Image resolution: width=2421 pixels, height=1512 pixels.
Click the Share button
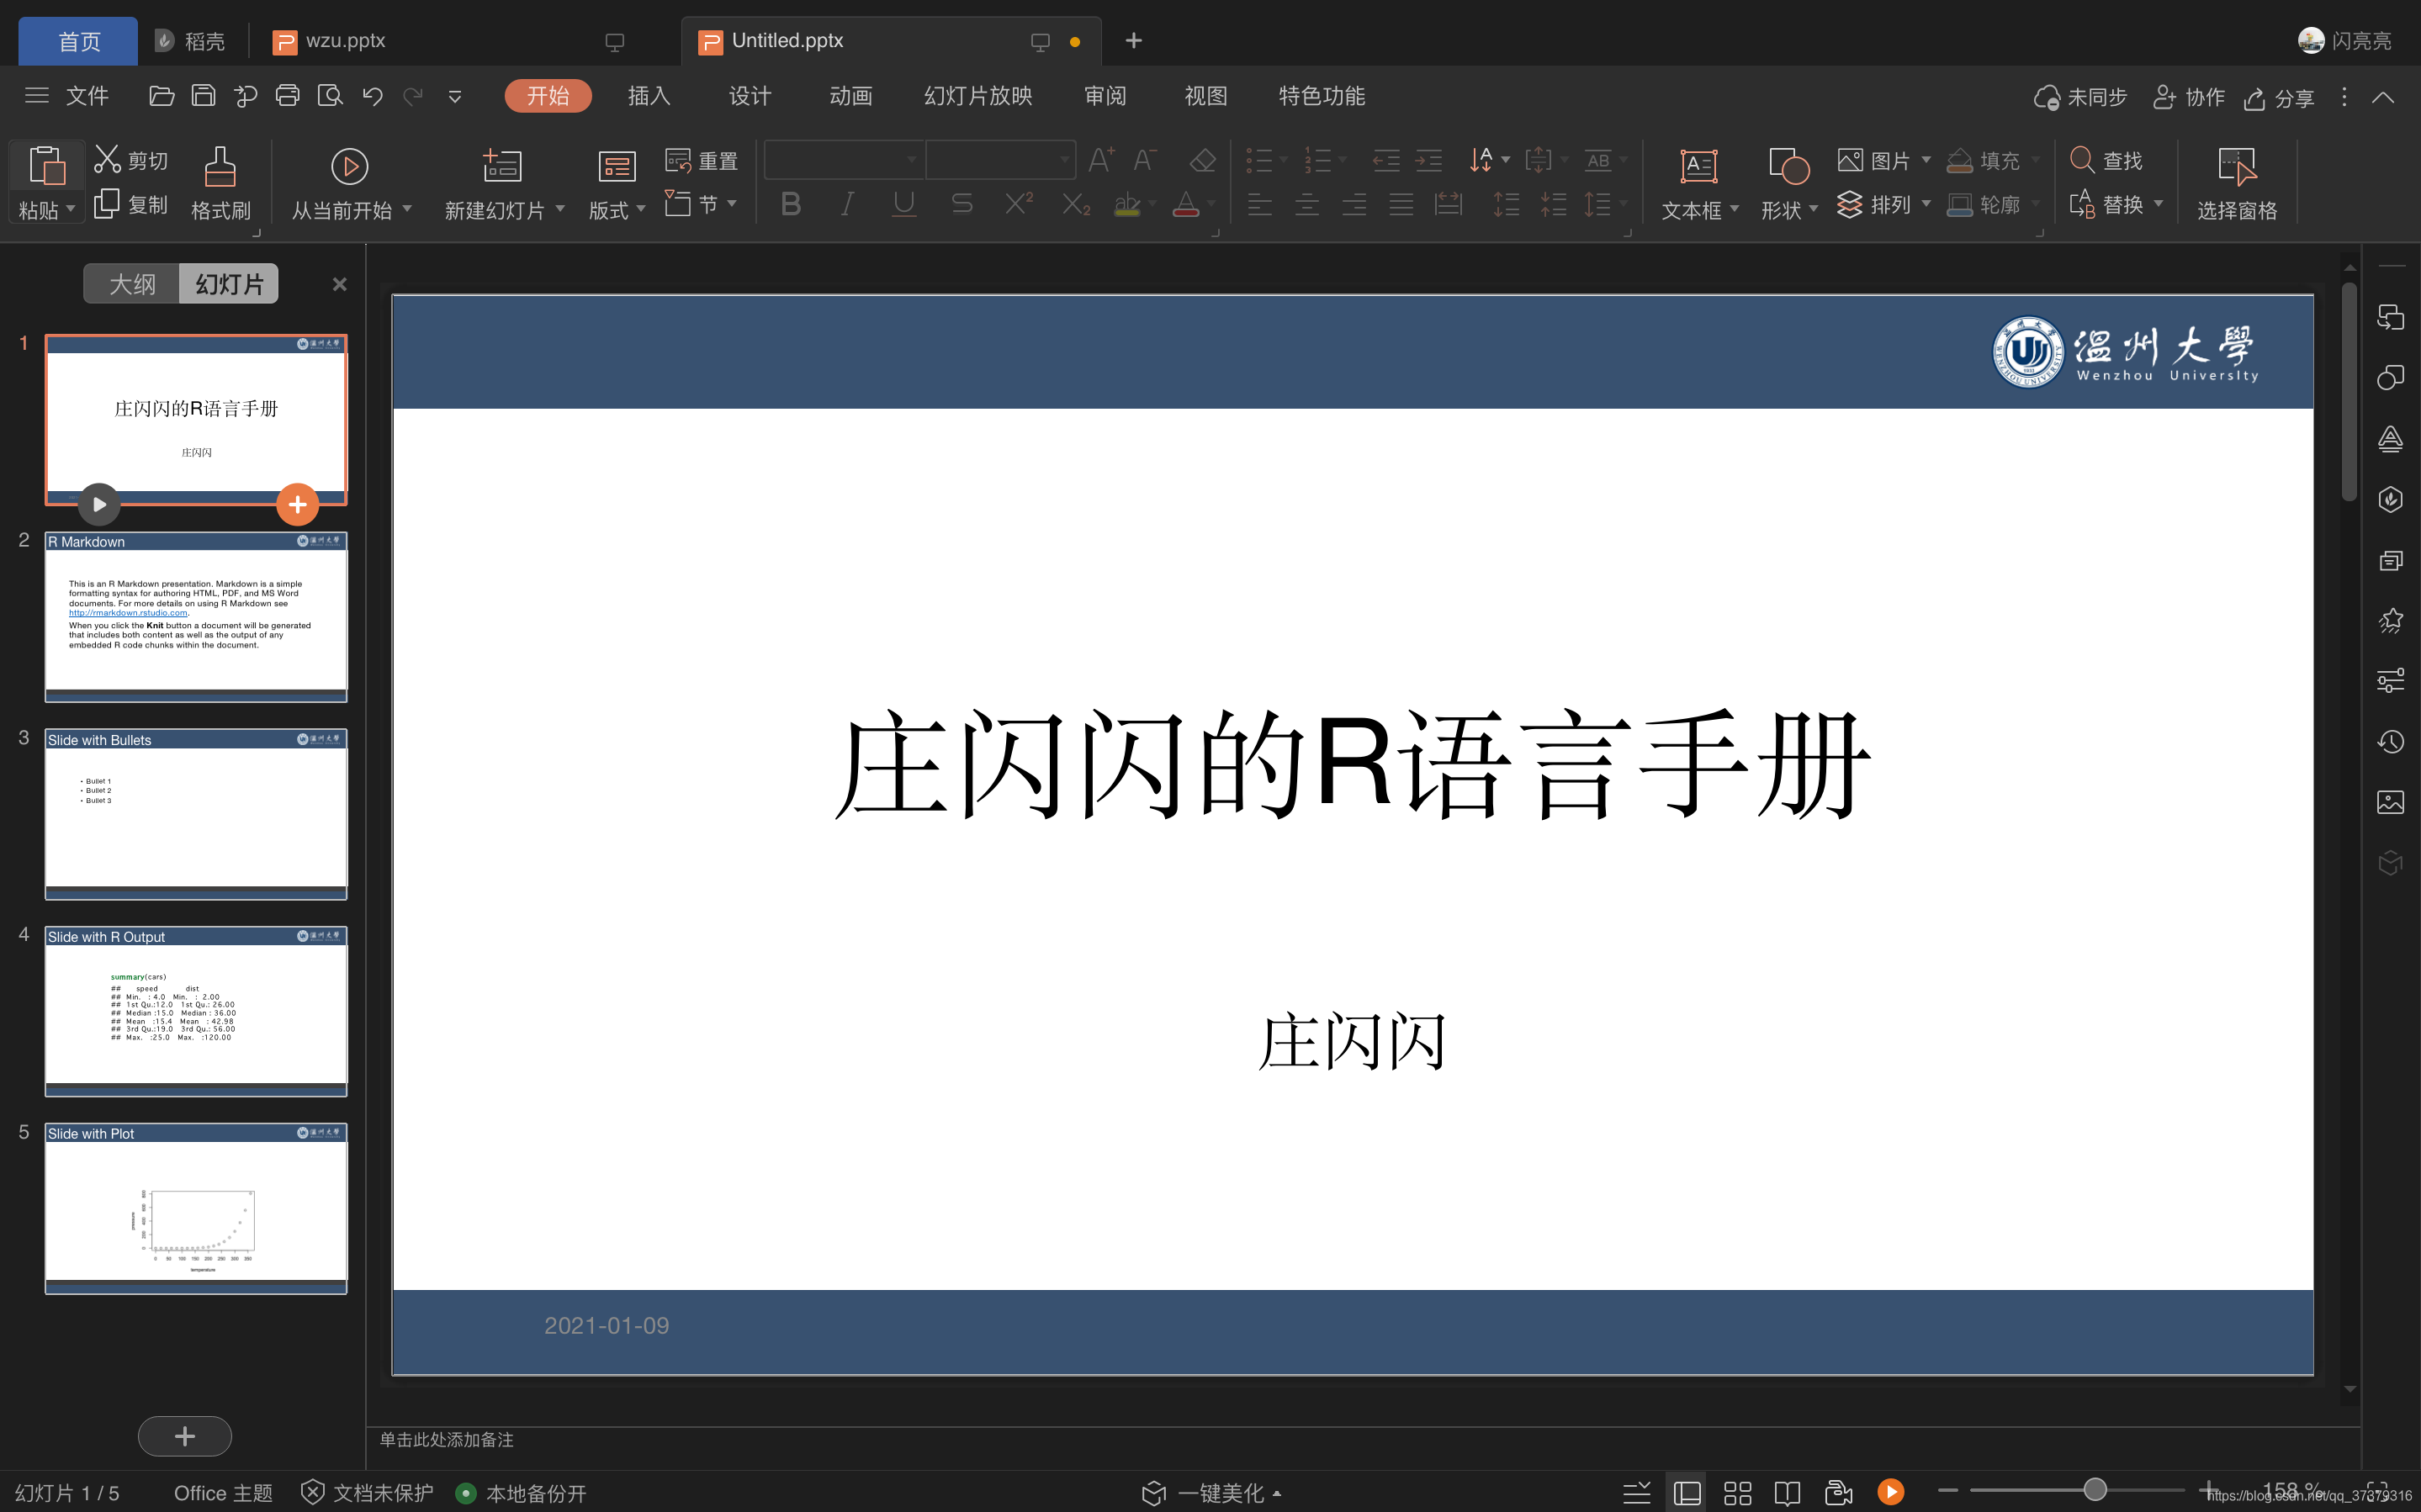tap(2280, 97)
